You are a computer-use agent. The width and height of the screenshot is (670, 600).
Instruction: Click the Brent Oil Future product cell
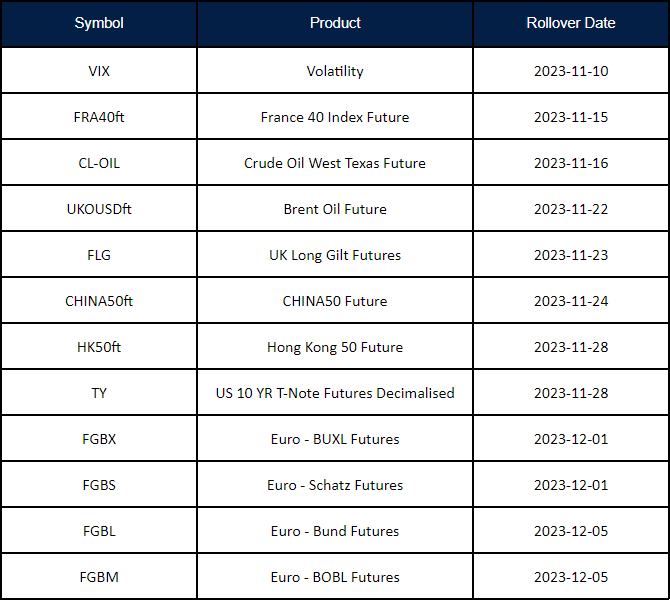pos(335,209)
